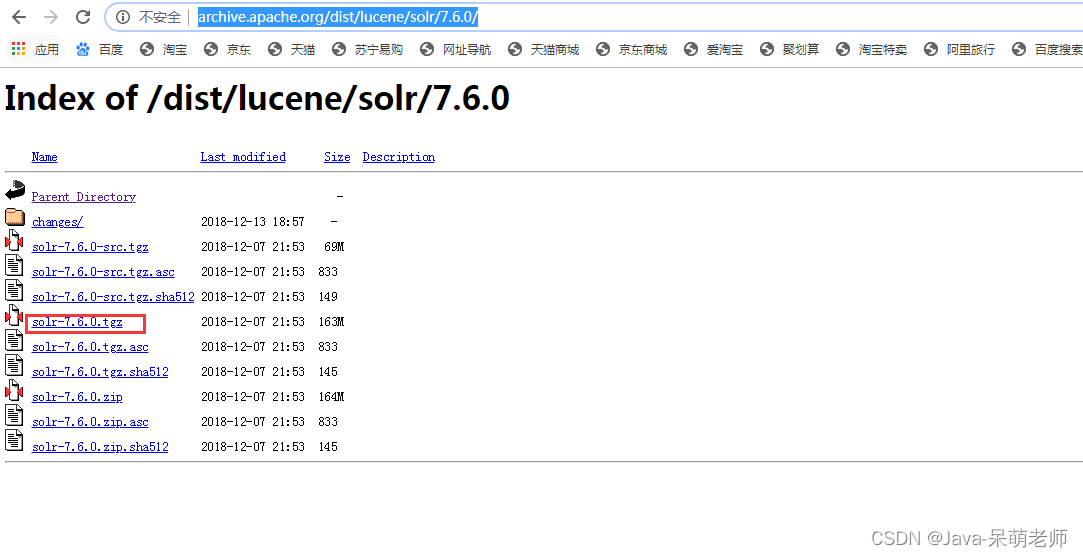
Task: Sort listing by Description column
Action: point(399,157)
